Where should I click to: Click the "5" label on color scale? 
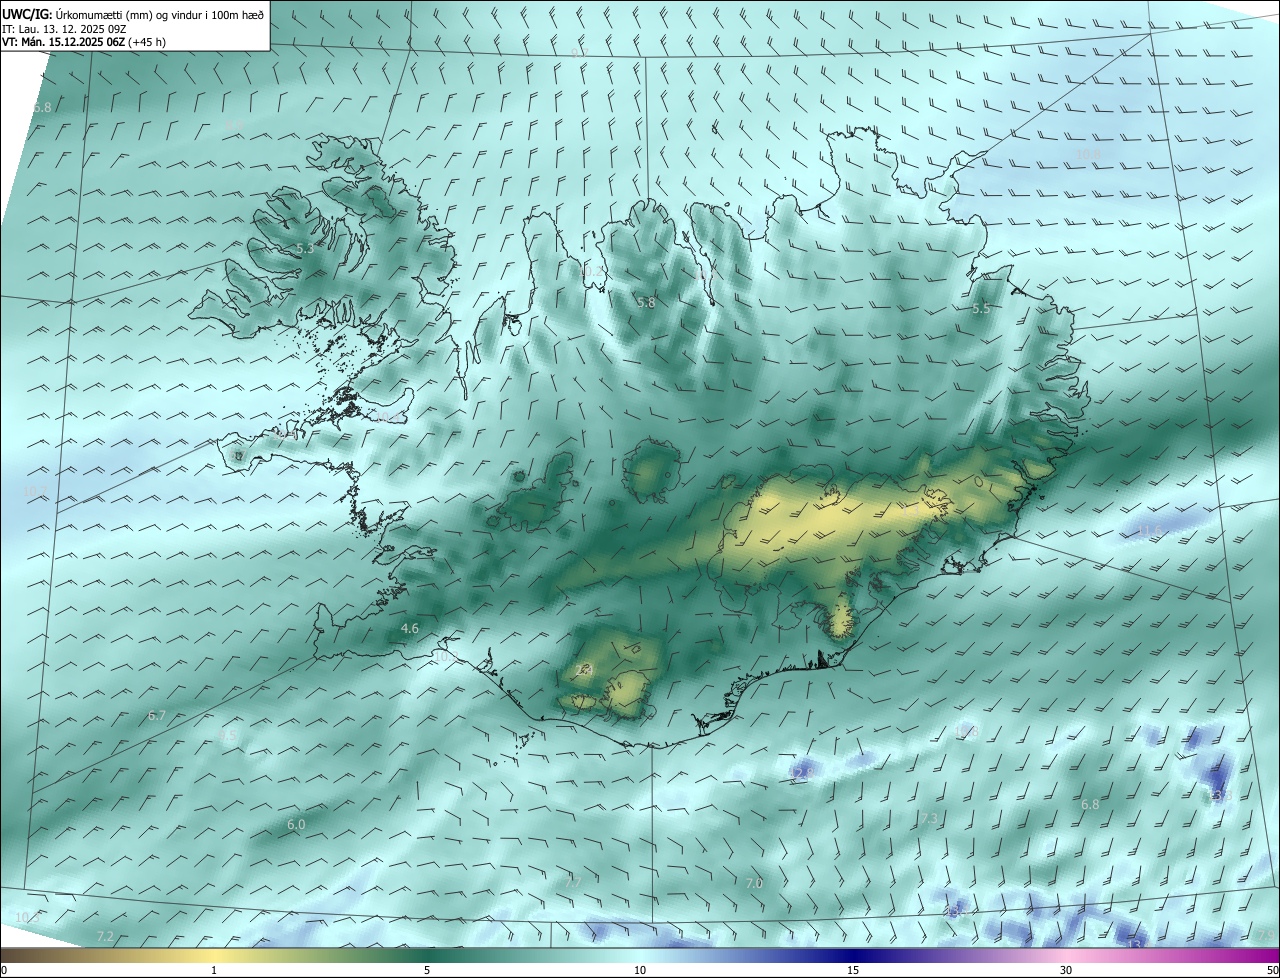(x=427, y=970)
